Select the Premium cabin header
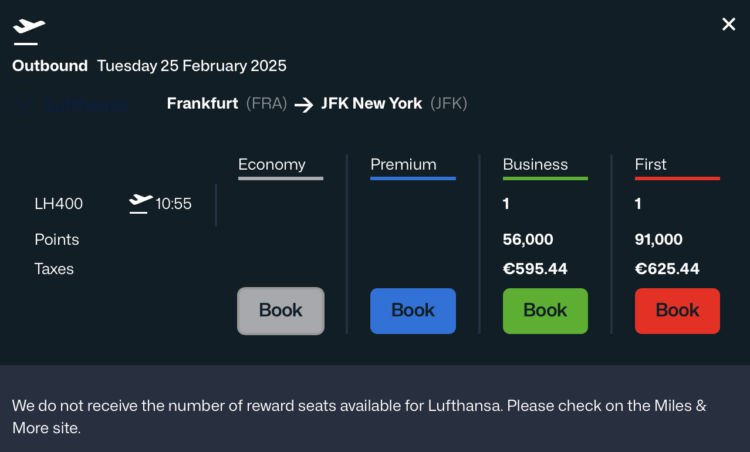Image resolution: width=750 pixels, height=452 pixels. 403,165
